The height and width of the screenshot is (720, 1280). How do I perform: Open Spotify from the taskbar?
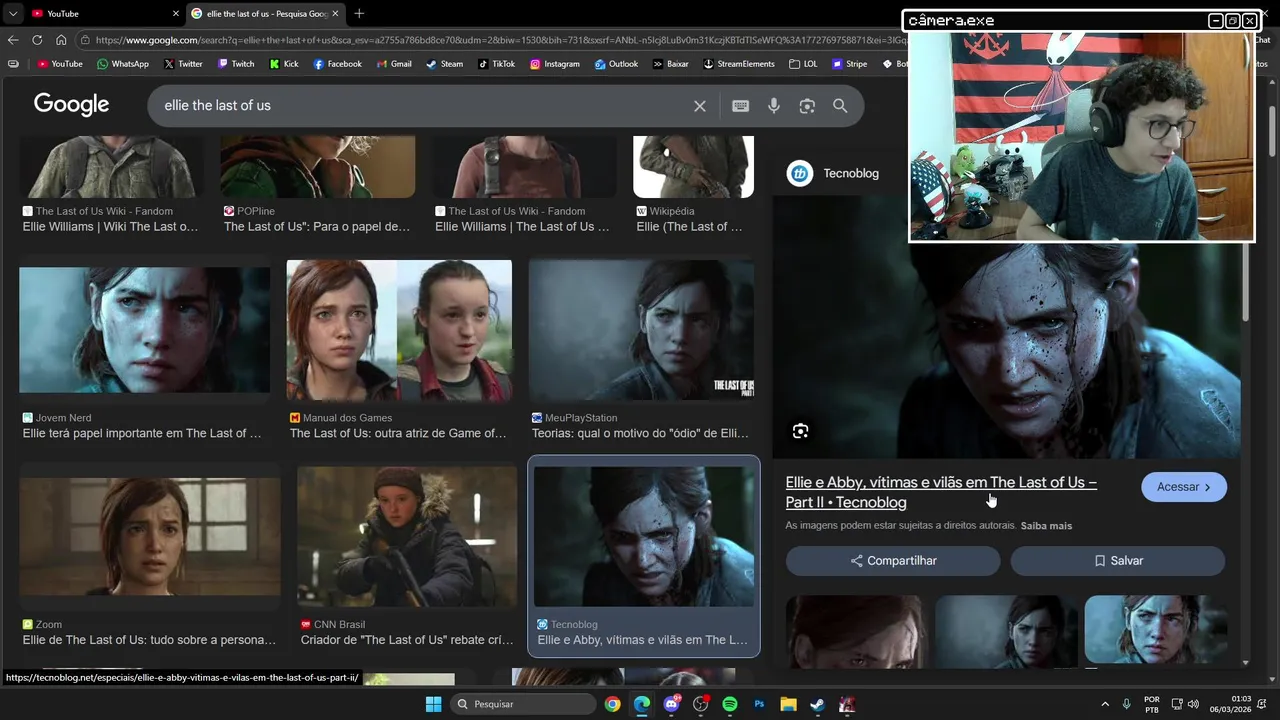(x=730, y=704)
